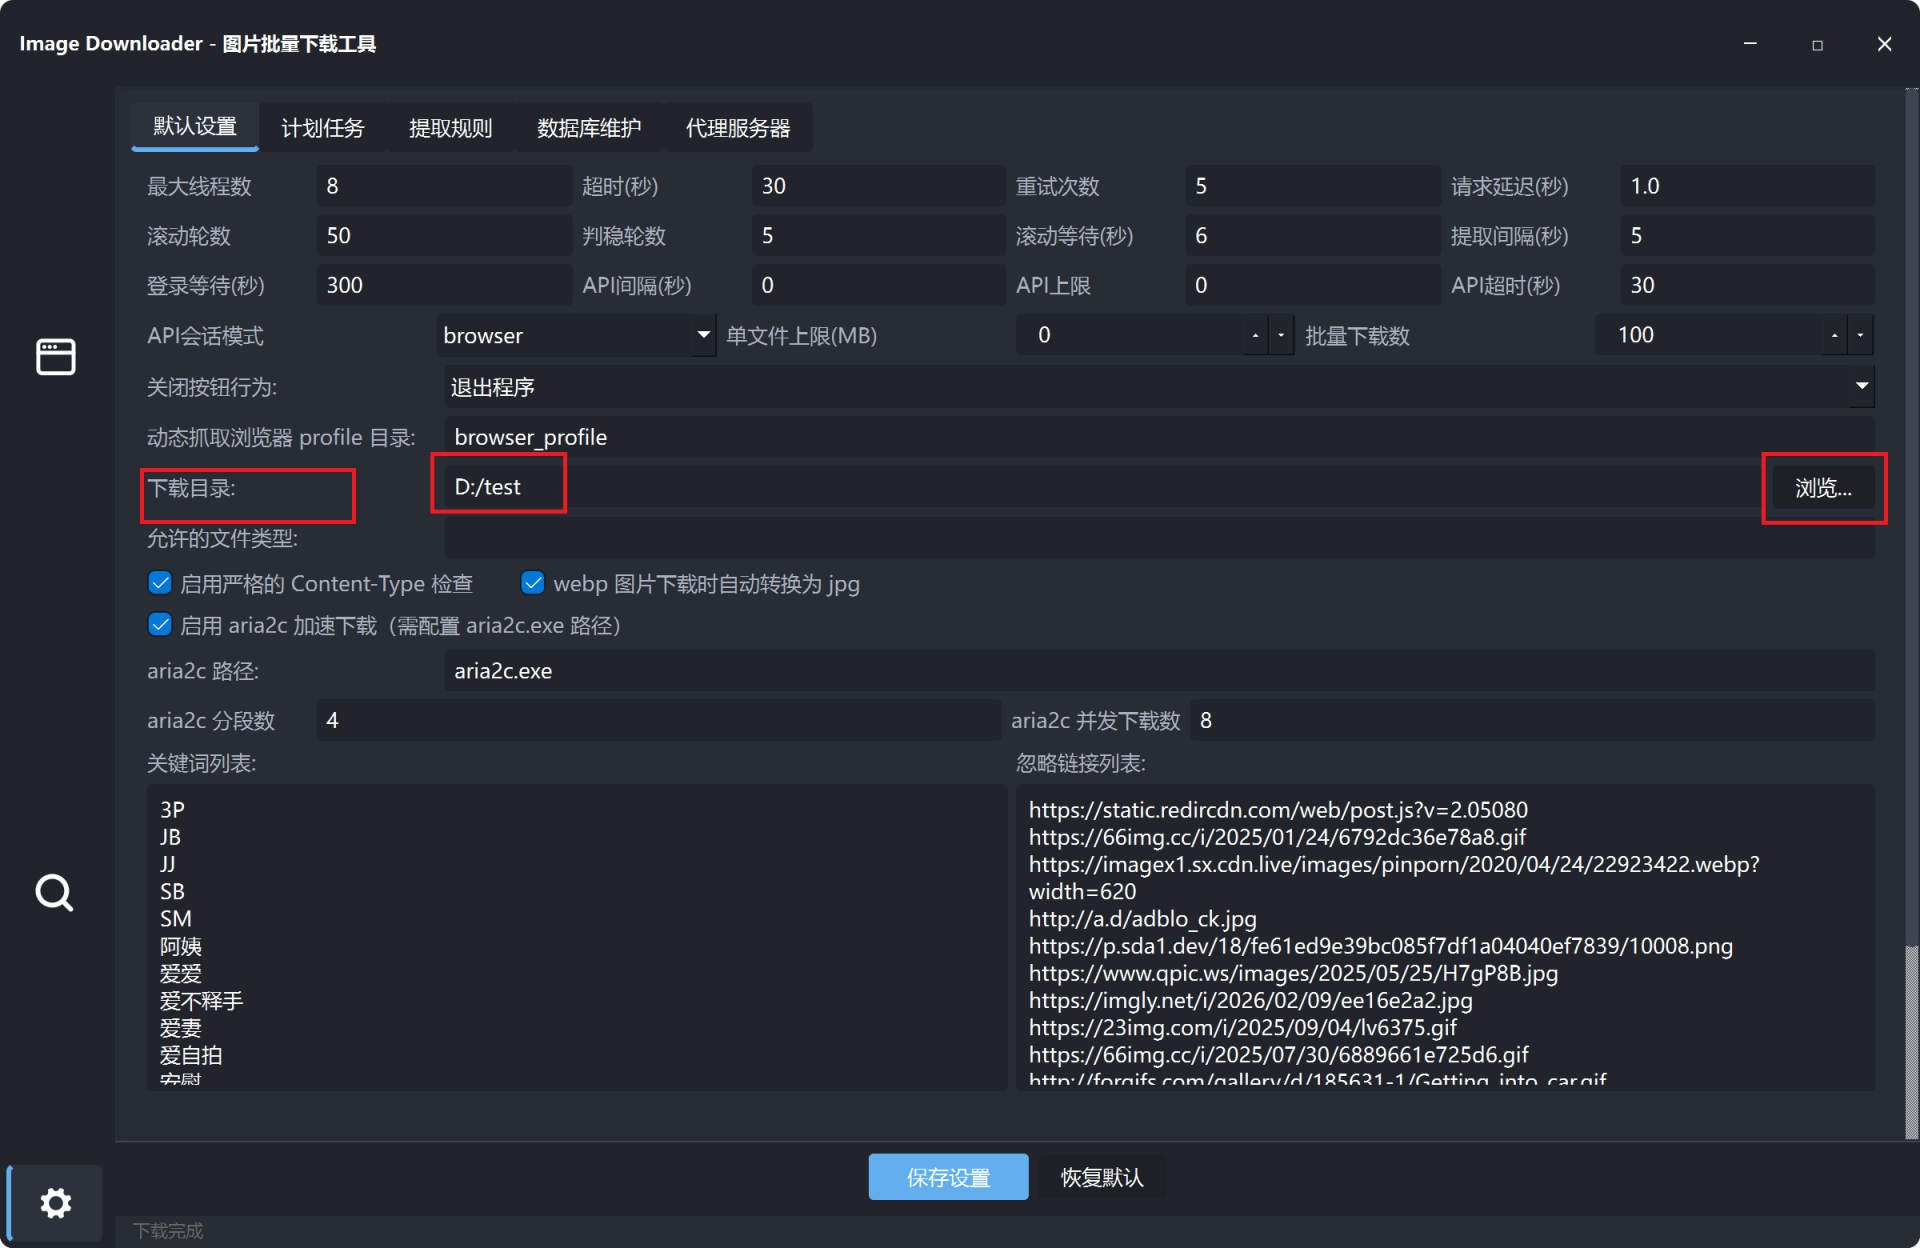Select the www.qpic.ws H7gP8B.jpg link
The width and height of the screenshot is (1920, 1248).
(x=1293, y=973)
